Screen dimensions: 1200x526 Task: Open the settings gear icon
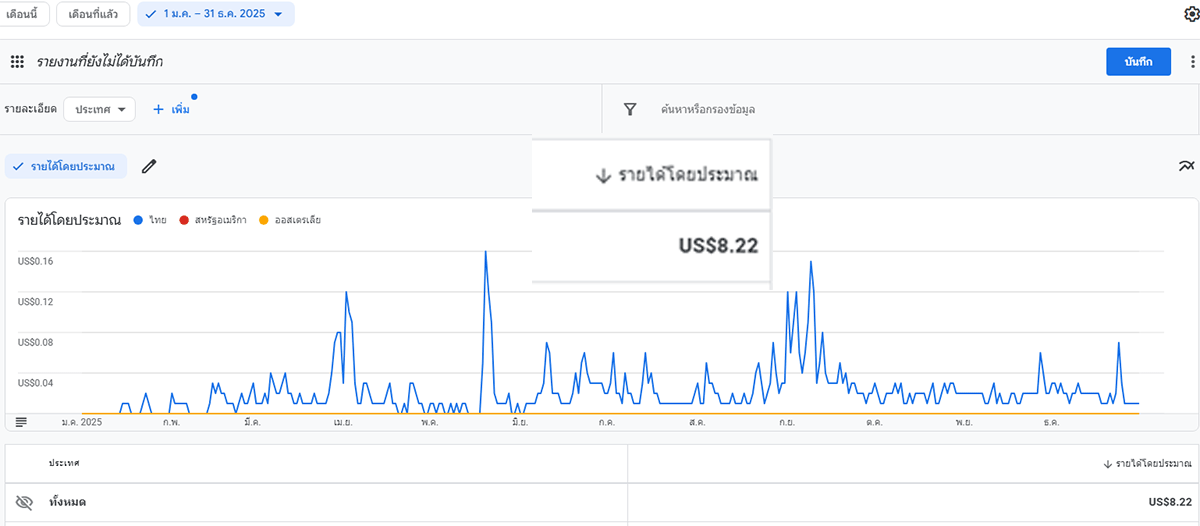pos(1190,14)
